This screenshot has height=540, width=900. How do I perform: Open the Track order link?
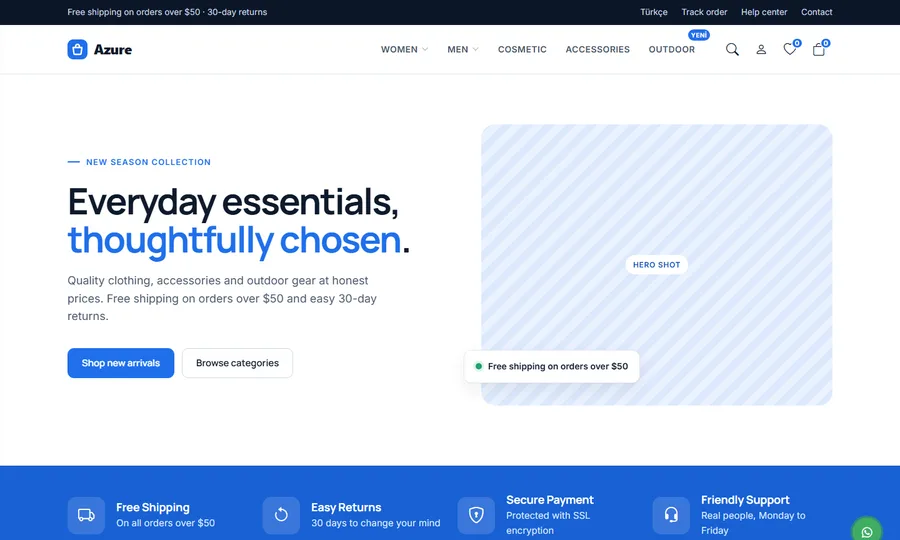click(704, 12)
